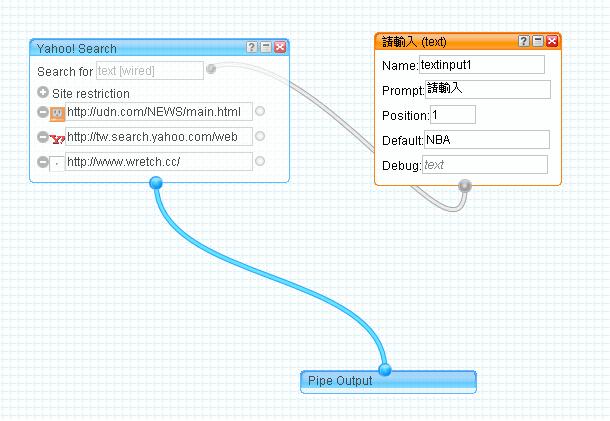
Task: Click the Yahoo! Search output connector dot
Action: point(155,182)
